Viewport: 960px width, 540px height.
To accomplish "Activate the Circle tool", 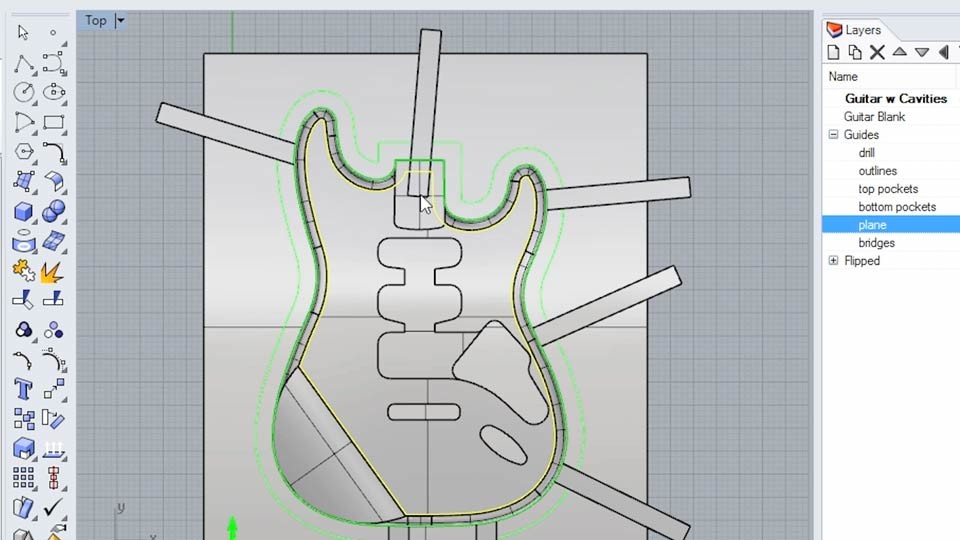I will [x=23, y=92].
